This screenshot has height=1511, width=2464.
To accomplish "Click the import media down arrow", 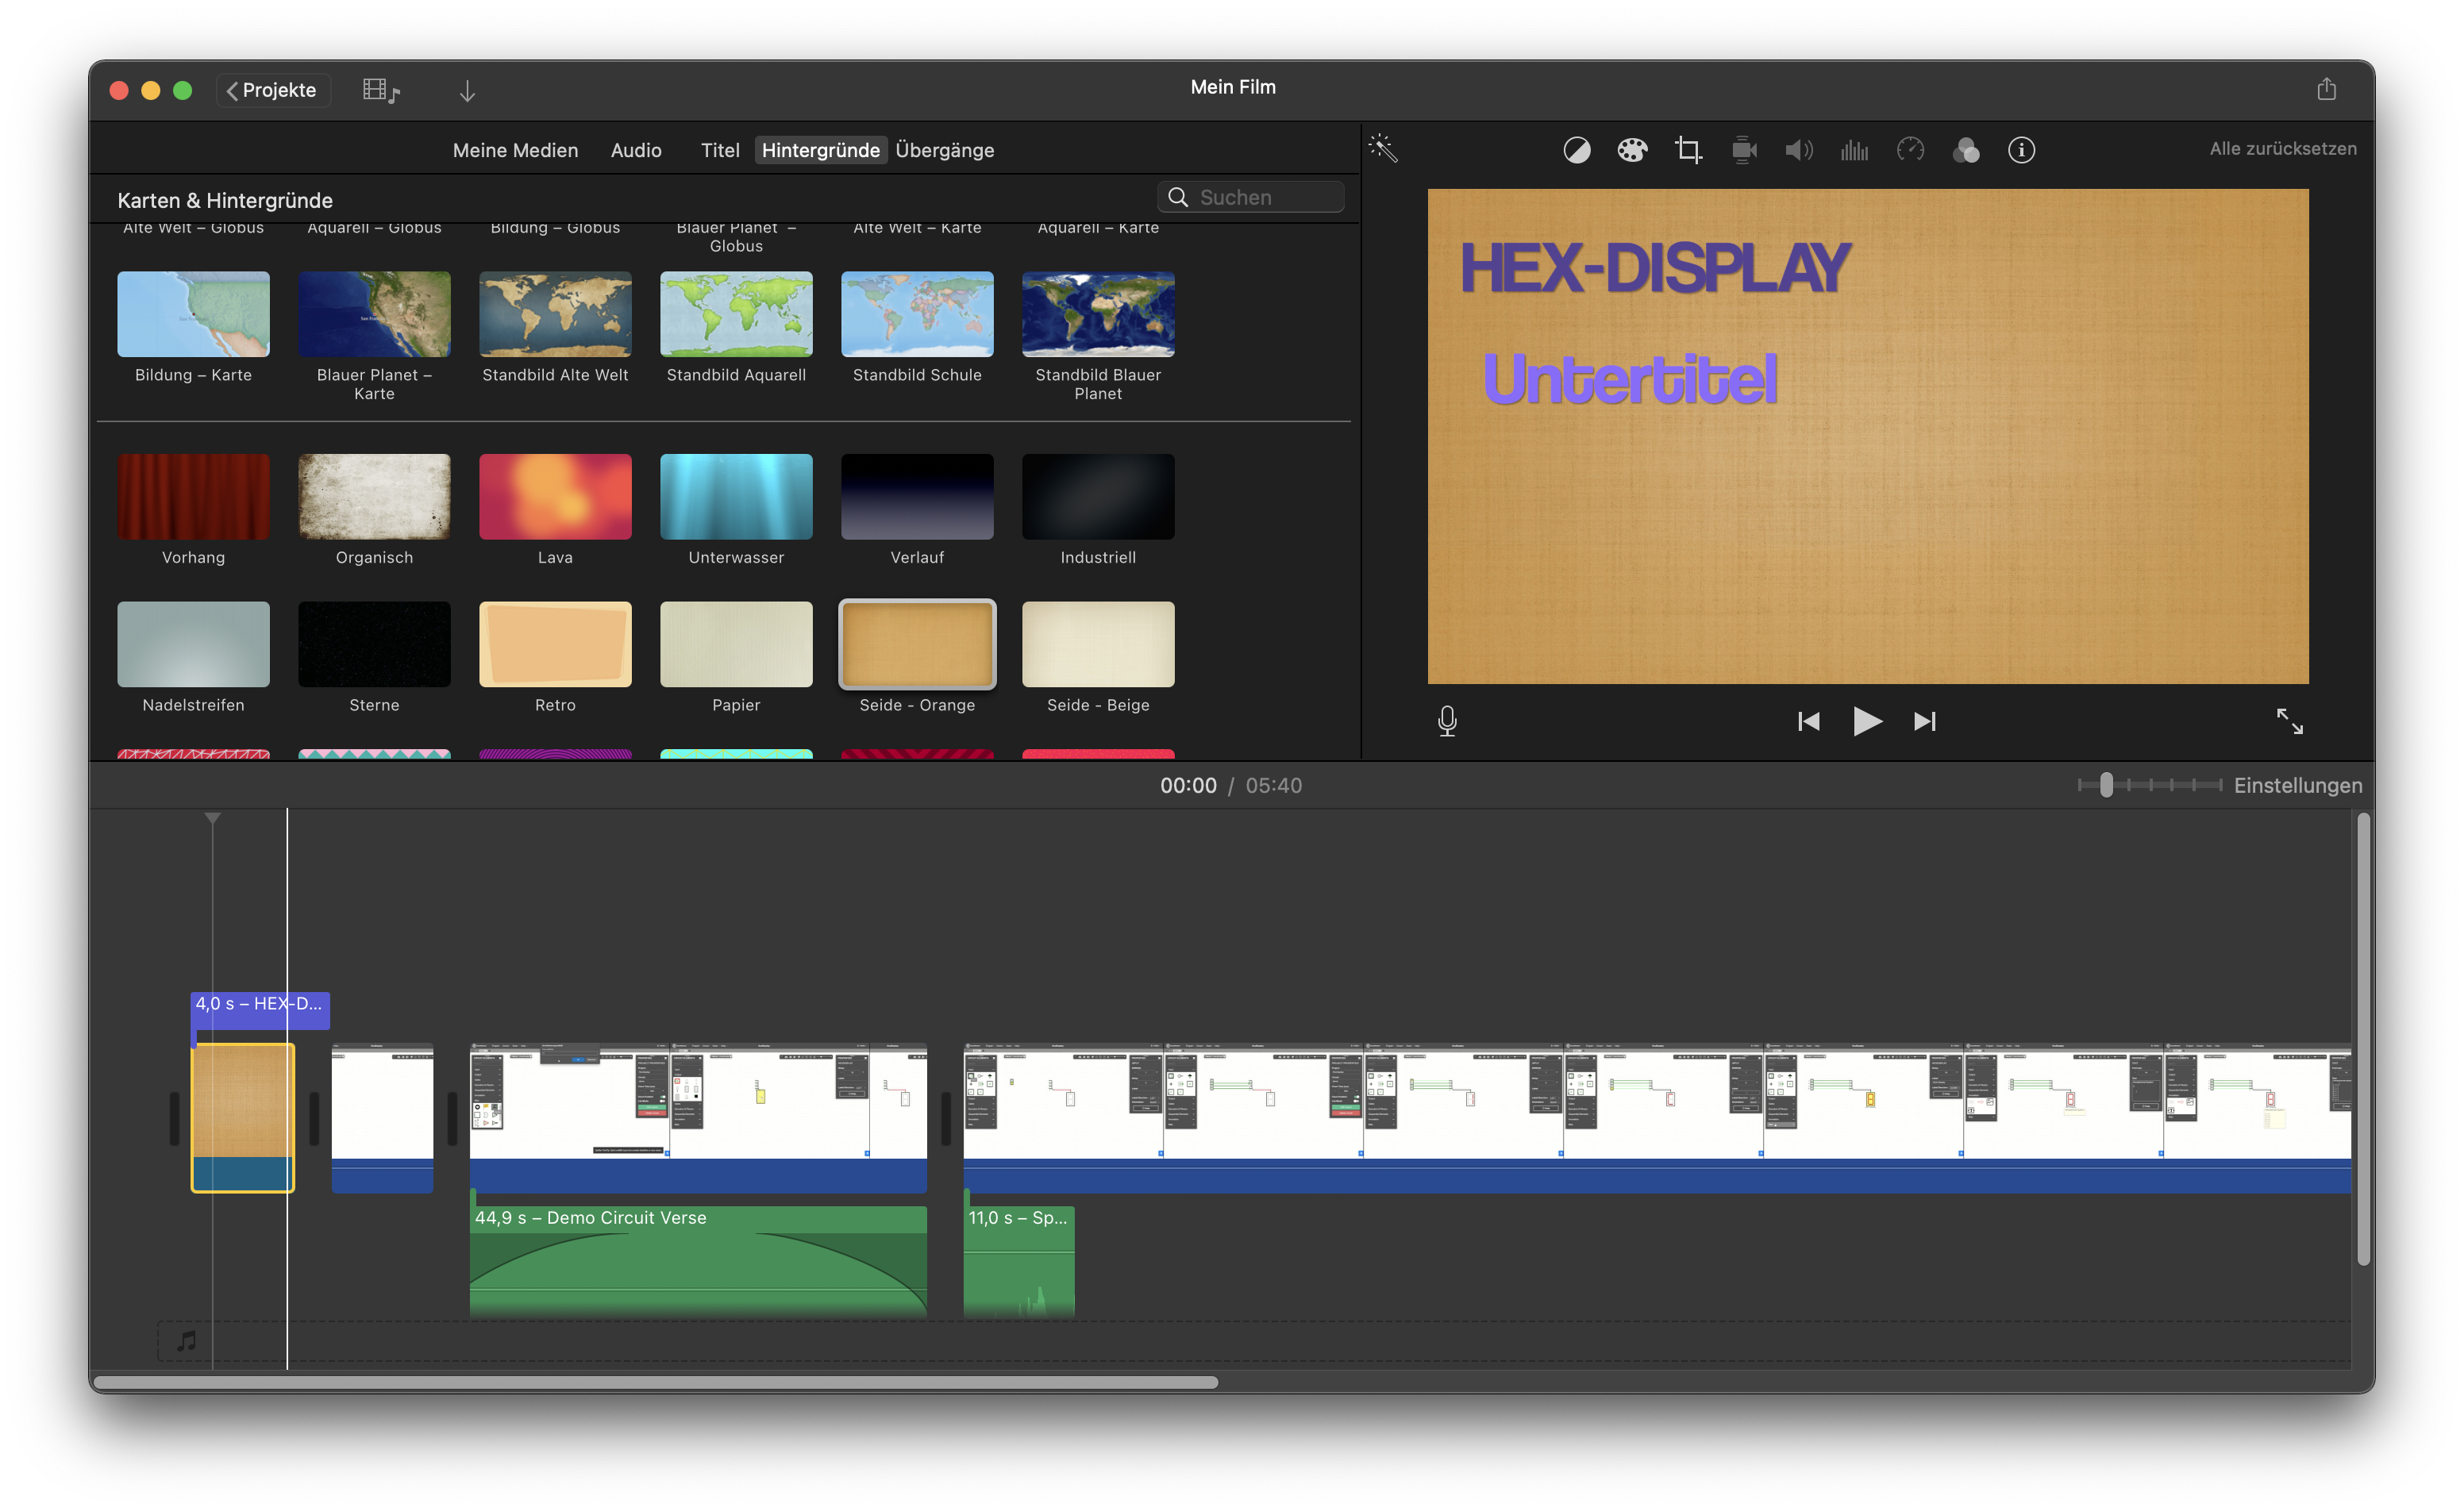I will click(x=467, y=91).
